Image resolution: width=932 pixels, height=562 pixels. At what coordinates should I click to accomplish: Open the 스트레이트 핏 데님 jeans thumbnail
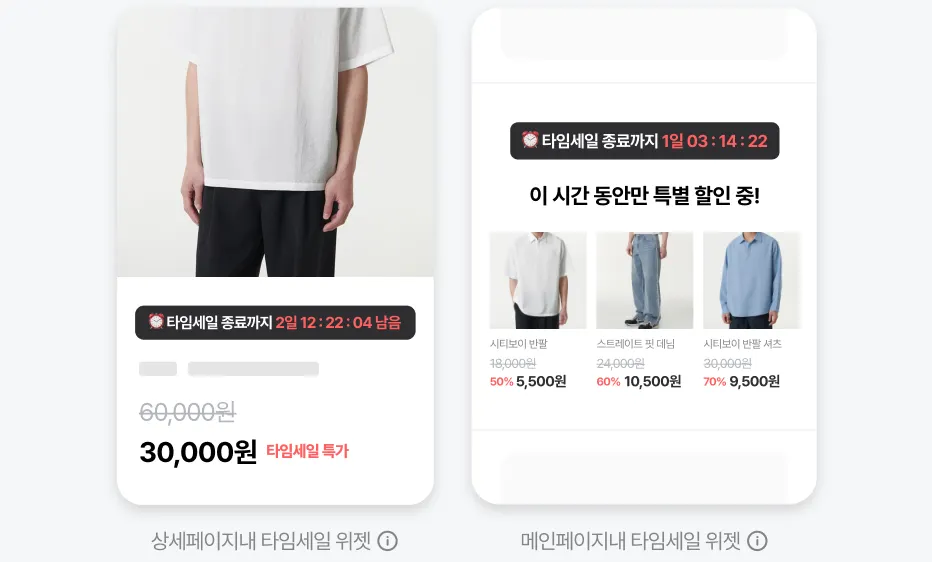coord(644,280)
